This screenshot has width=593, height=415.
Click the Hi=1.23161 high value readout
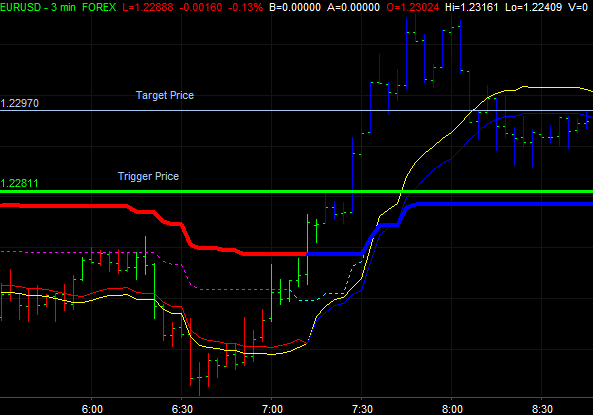coord(472,7)
